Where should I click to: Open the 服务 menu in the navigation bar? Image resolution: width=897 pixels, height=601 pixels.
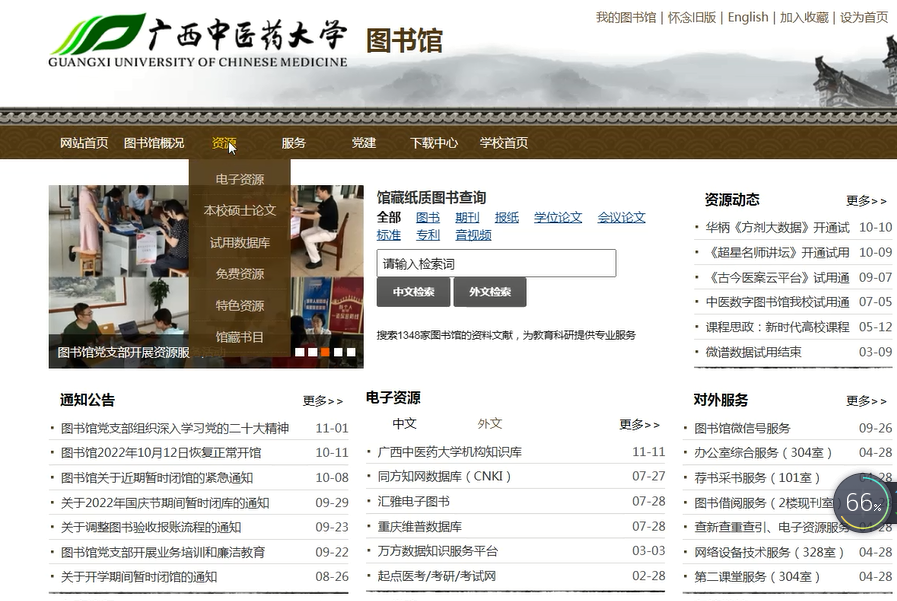tap(292, 143)
